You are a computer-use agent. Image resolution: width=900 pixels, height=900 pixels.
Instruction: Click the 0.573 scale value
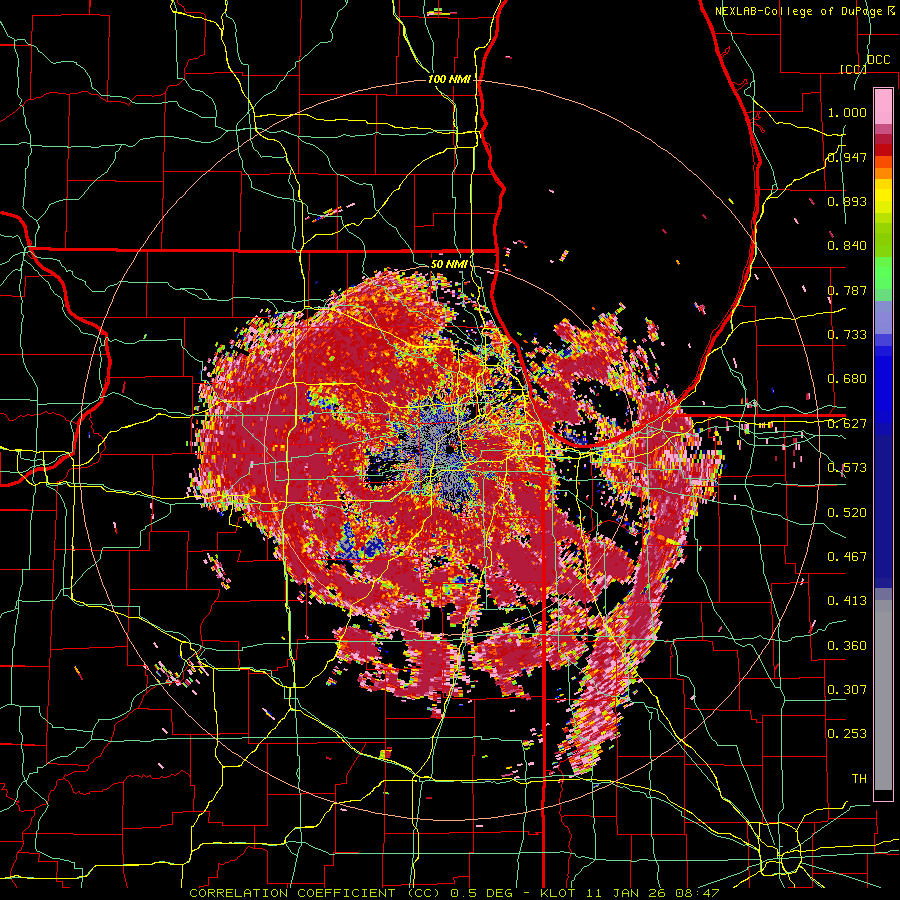click(847, 468)
